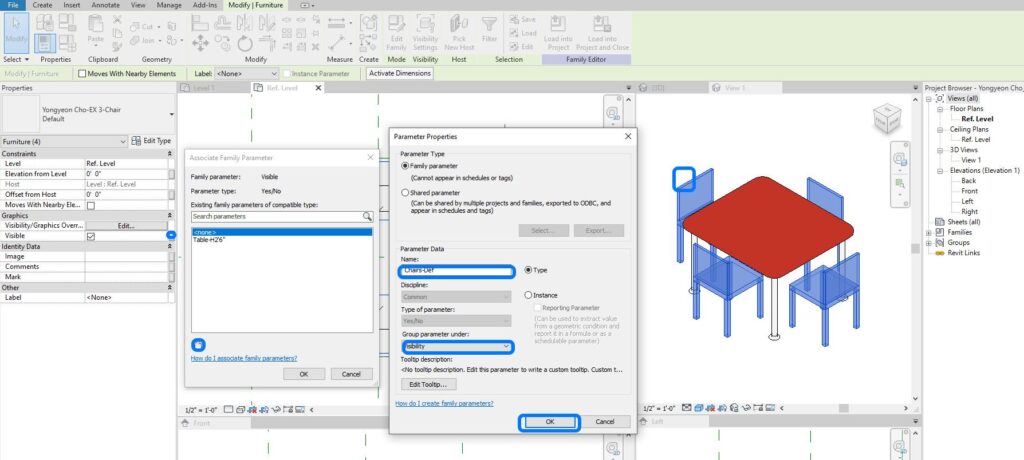Toggle Moves With Nearby Elements checkbox
This screenshot has height=460, width=1024.
82,74
